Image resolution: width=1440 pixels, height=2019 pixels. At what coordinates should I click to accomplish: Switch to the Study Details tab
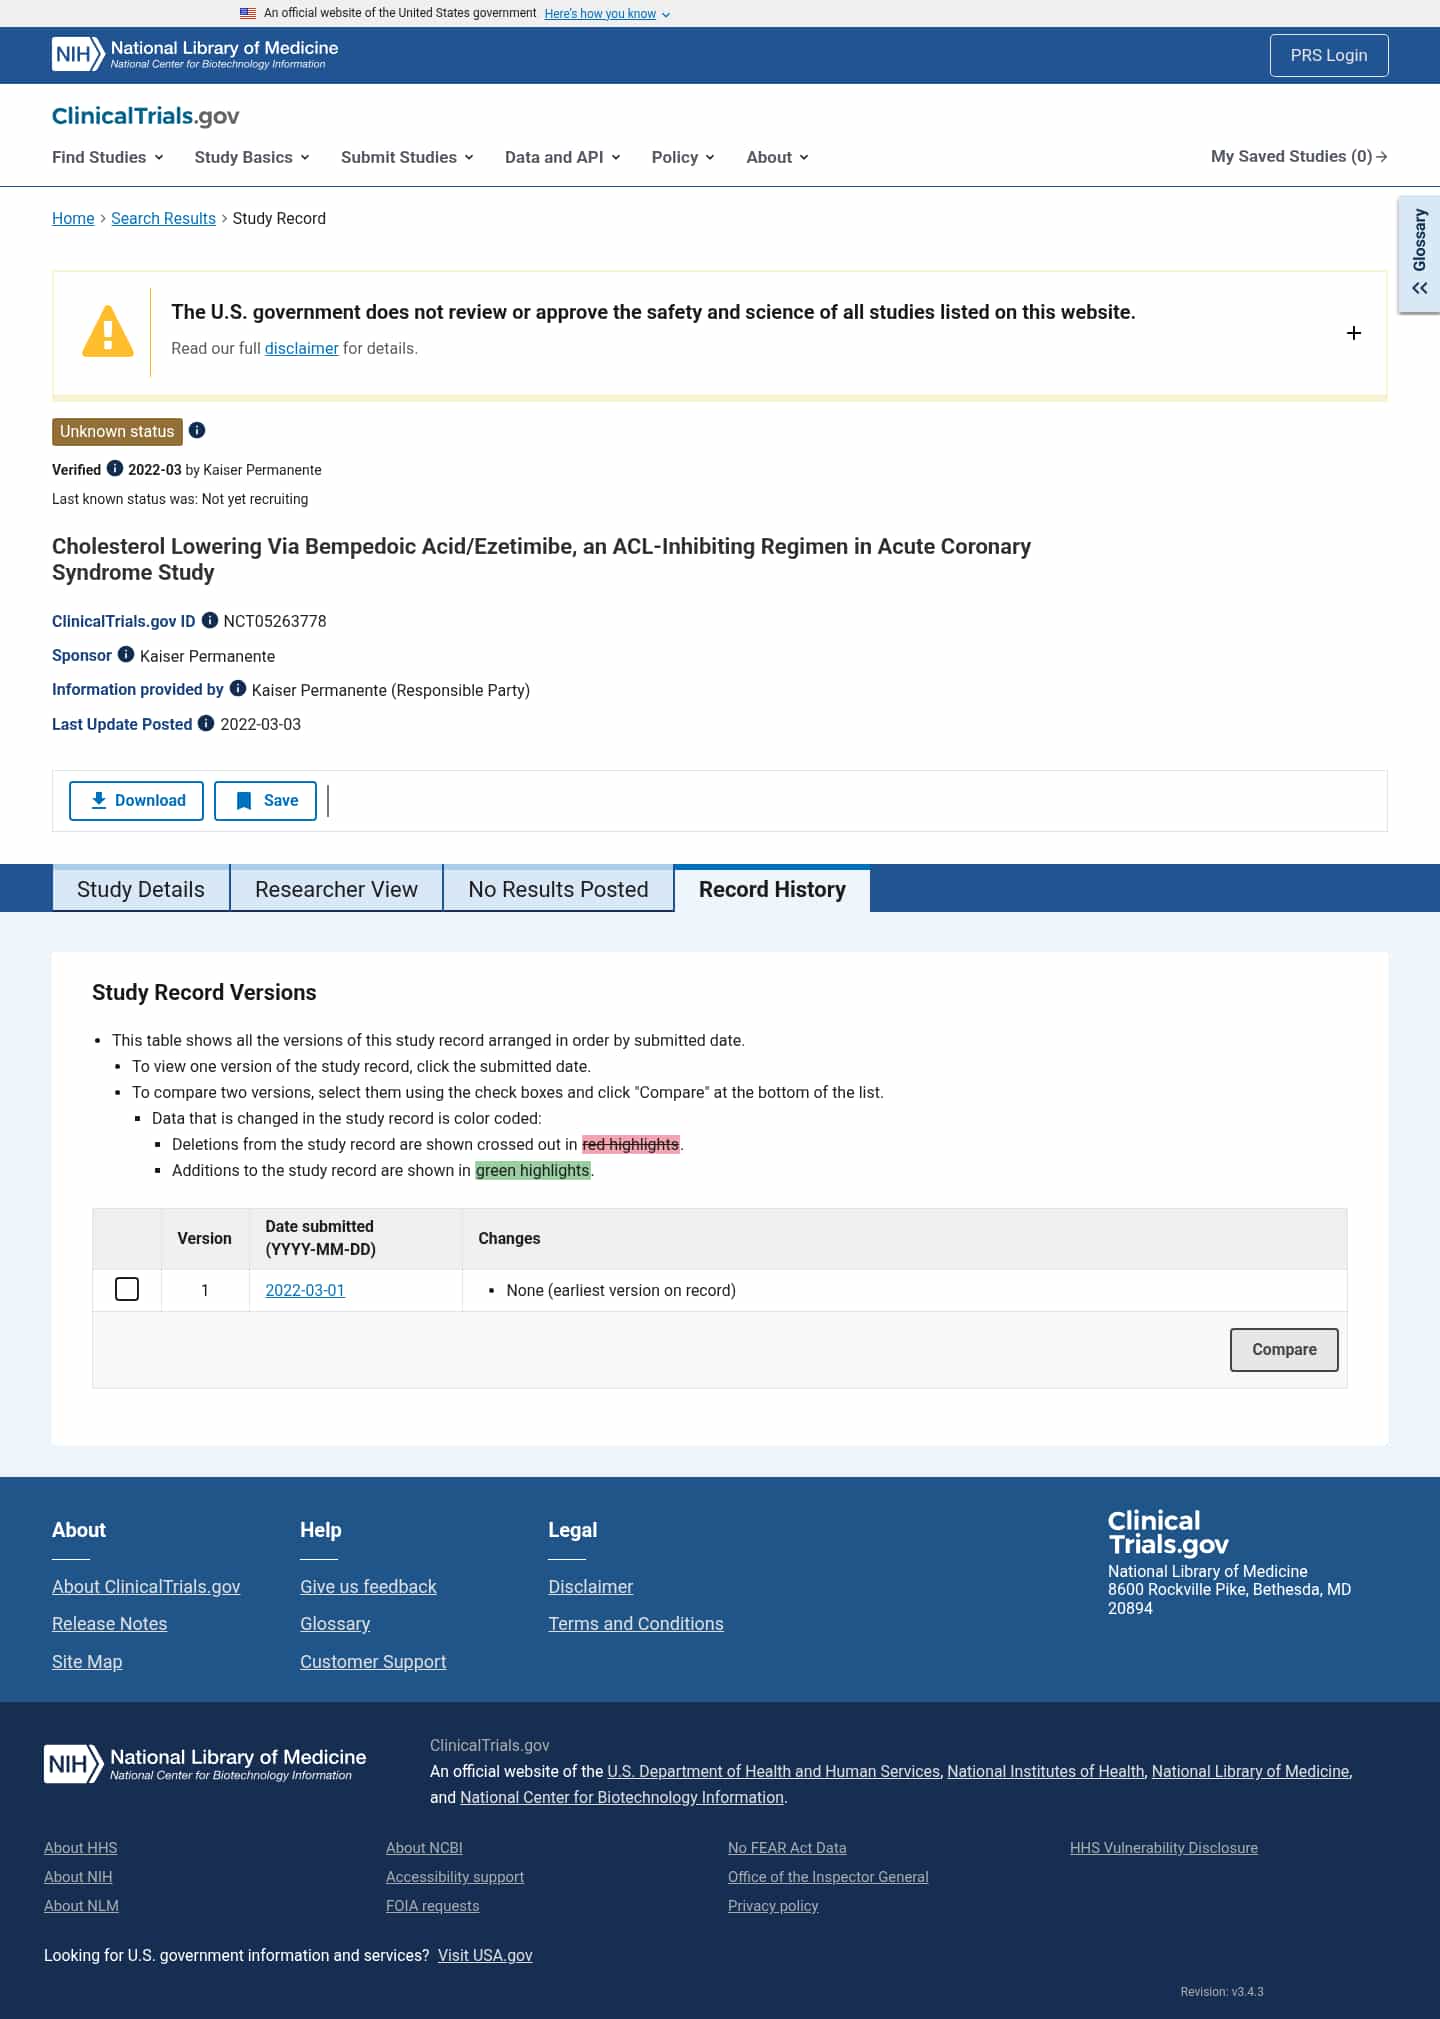(x=141, y=889)
